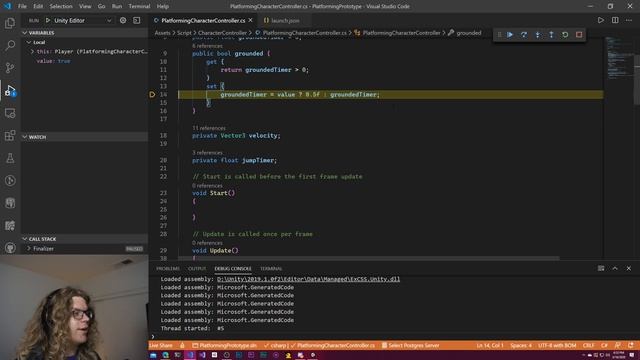Image resolution: width=640 pixels, height=360 pixels.
Task: Open the Extensions view
Action: [x=10, y=136]
